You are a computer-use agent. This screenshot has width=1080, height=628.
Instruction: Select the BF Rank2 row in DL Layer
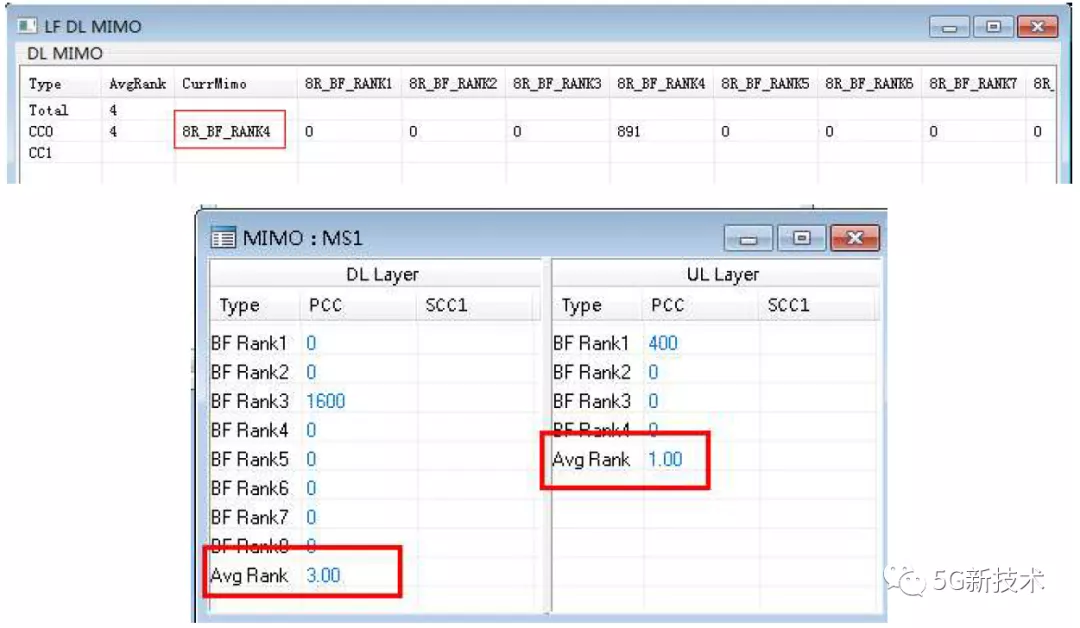pos(375,372)
